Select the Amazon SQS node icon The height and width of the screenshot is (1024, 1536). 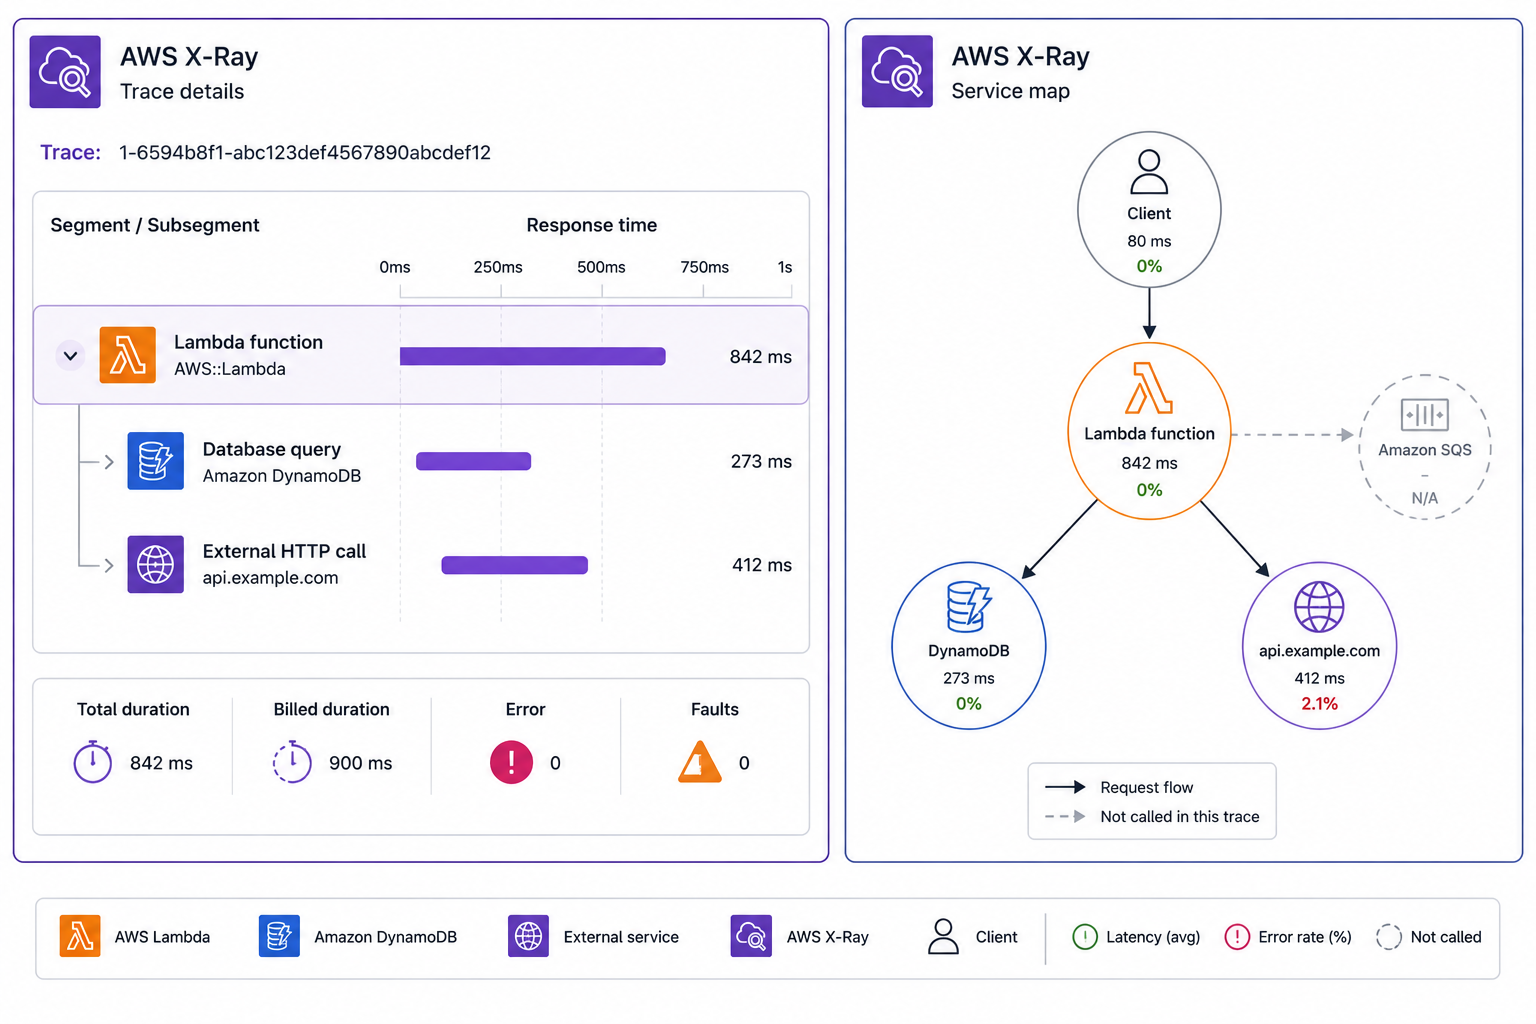point(1425,414)
